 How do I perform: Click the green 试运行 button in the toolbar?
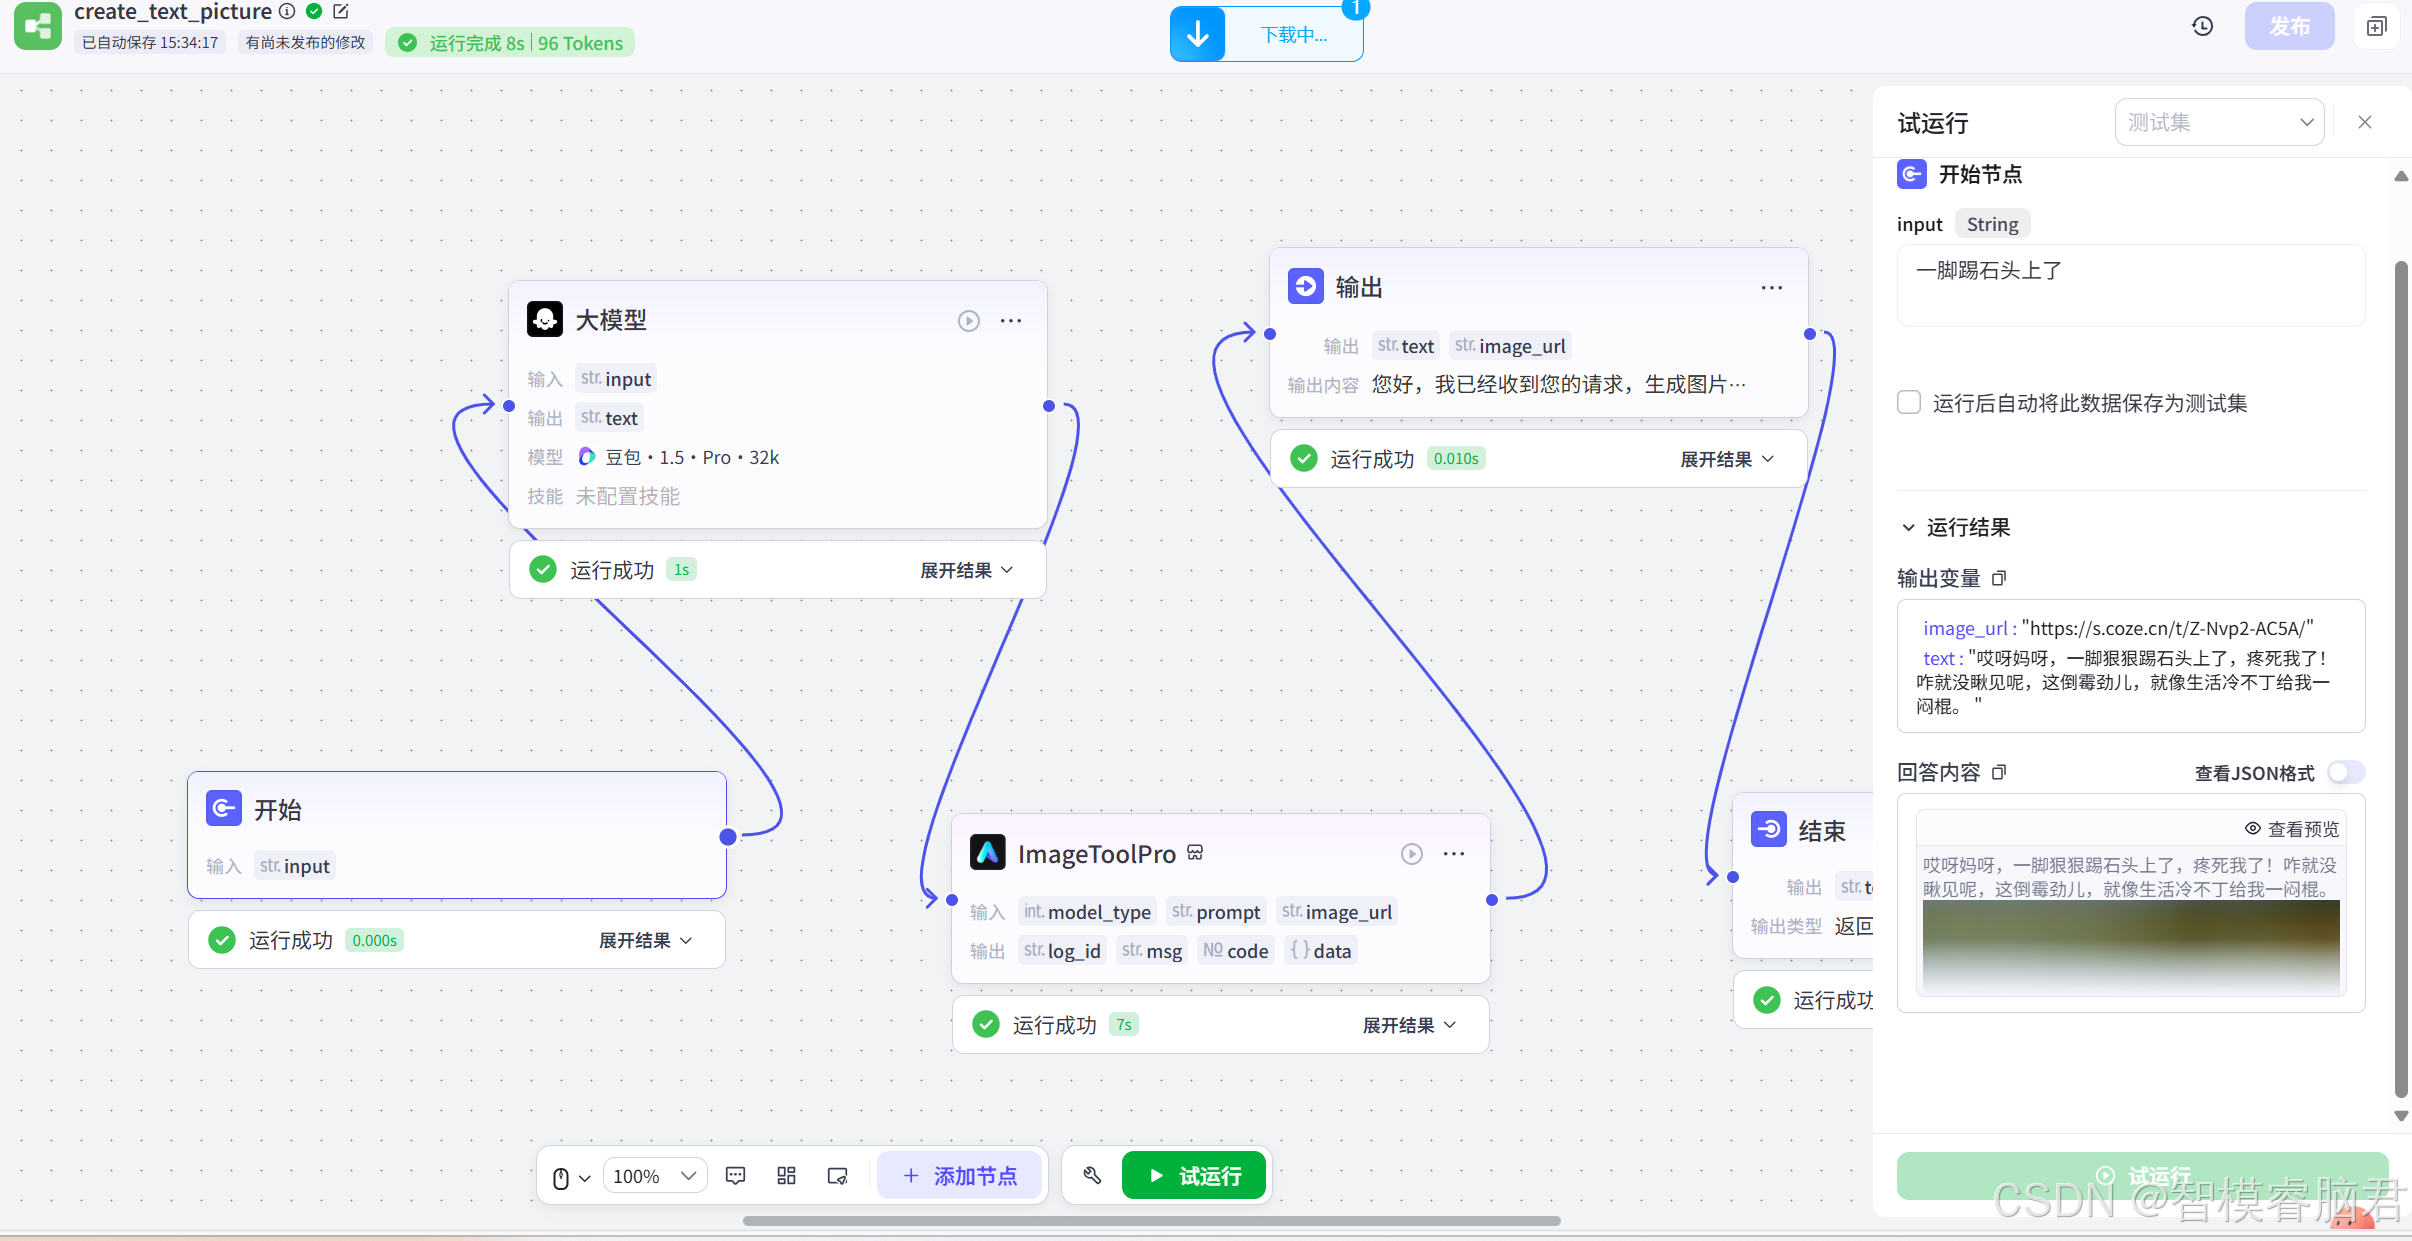pos(1194,1176)
